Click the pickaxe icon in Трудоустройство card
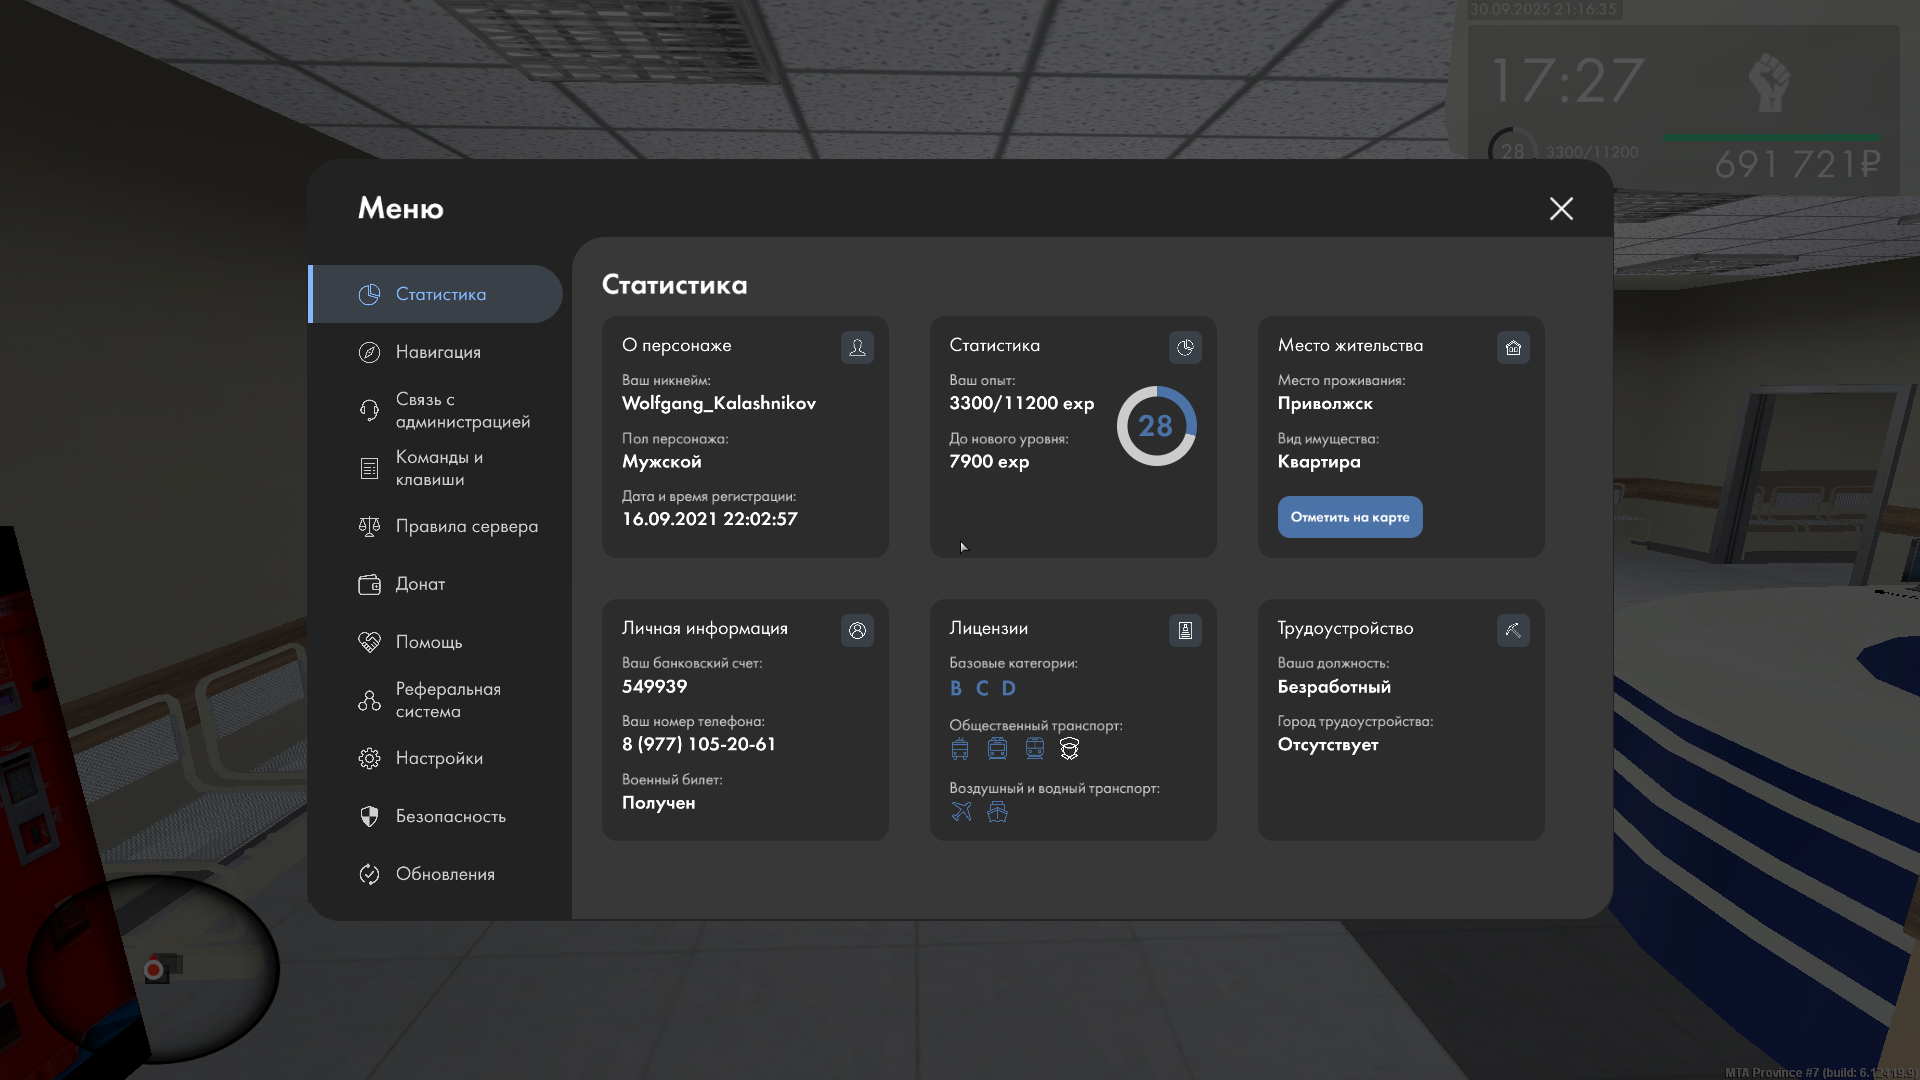 [x=1513, y=630]
